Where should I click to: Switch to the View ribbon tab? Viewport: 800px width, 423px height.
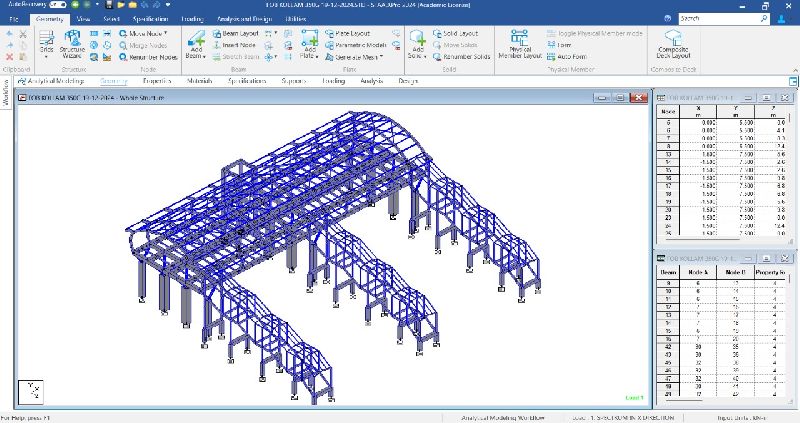coord(85,18)
